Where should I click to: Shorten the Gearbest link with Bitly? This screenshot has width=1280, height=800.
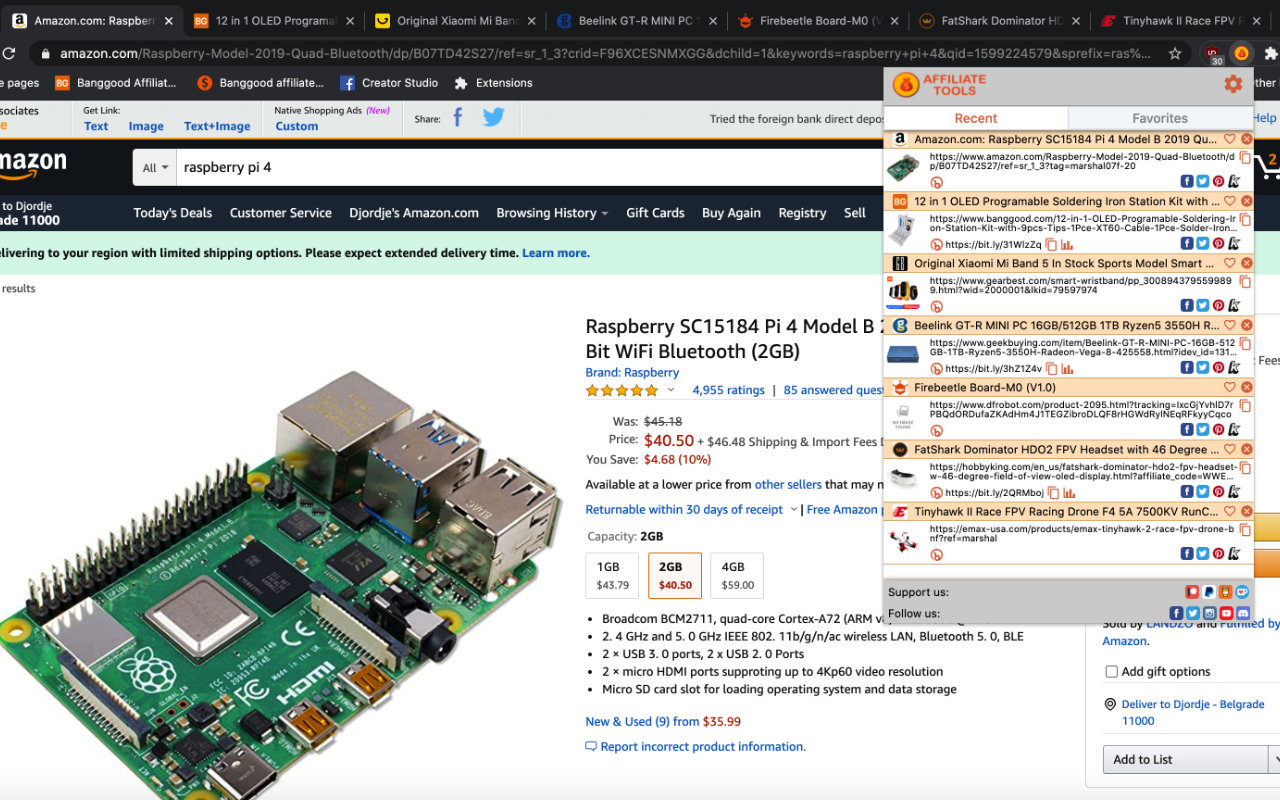click(x=937, y=307)
